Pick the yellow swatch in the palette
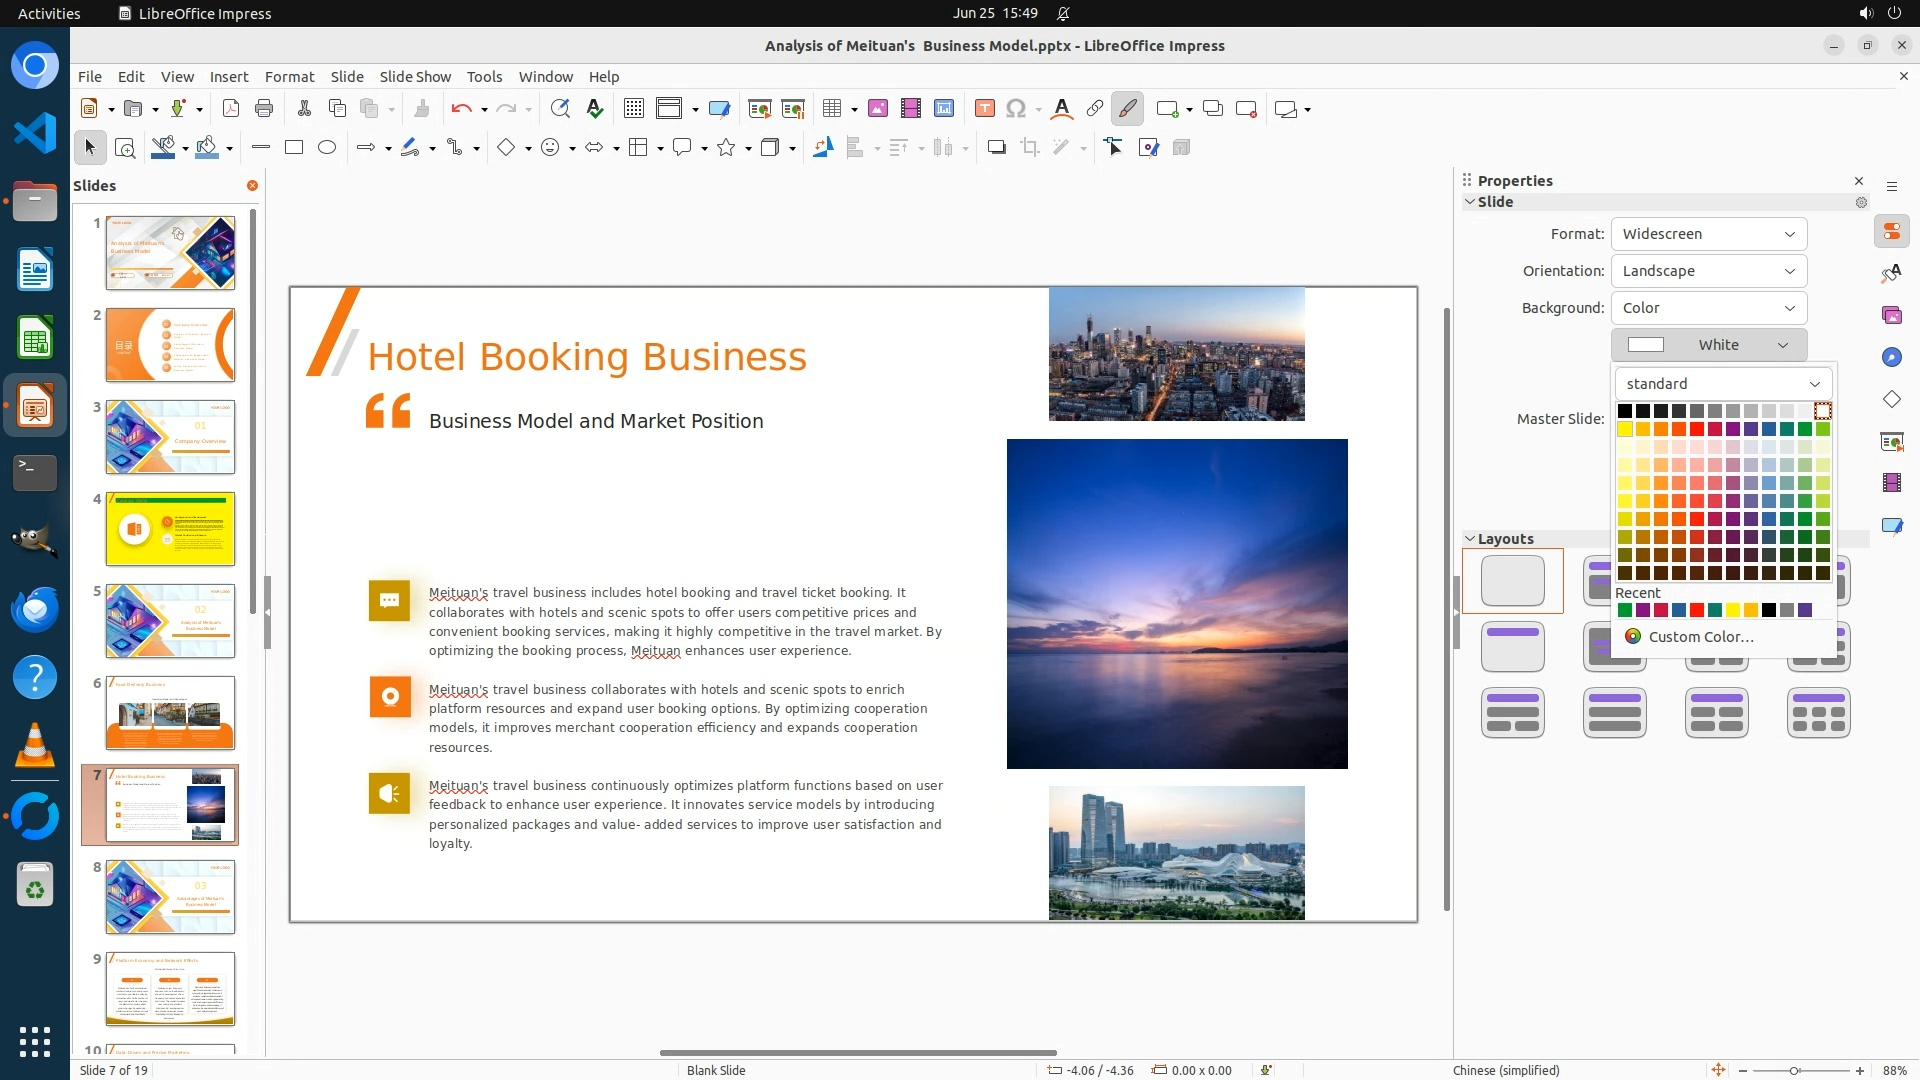 pyautogui.click(x=1625, y=429)
